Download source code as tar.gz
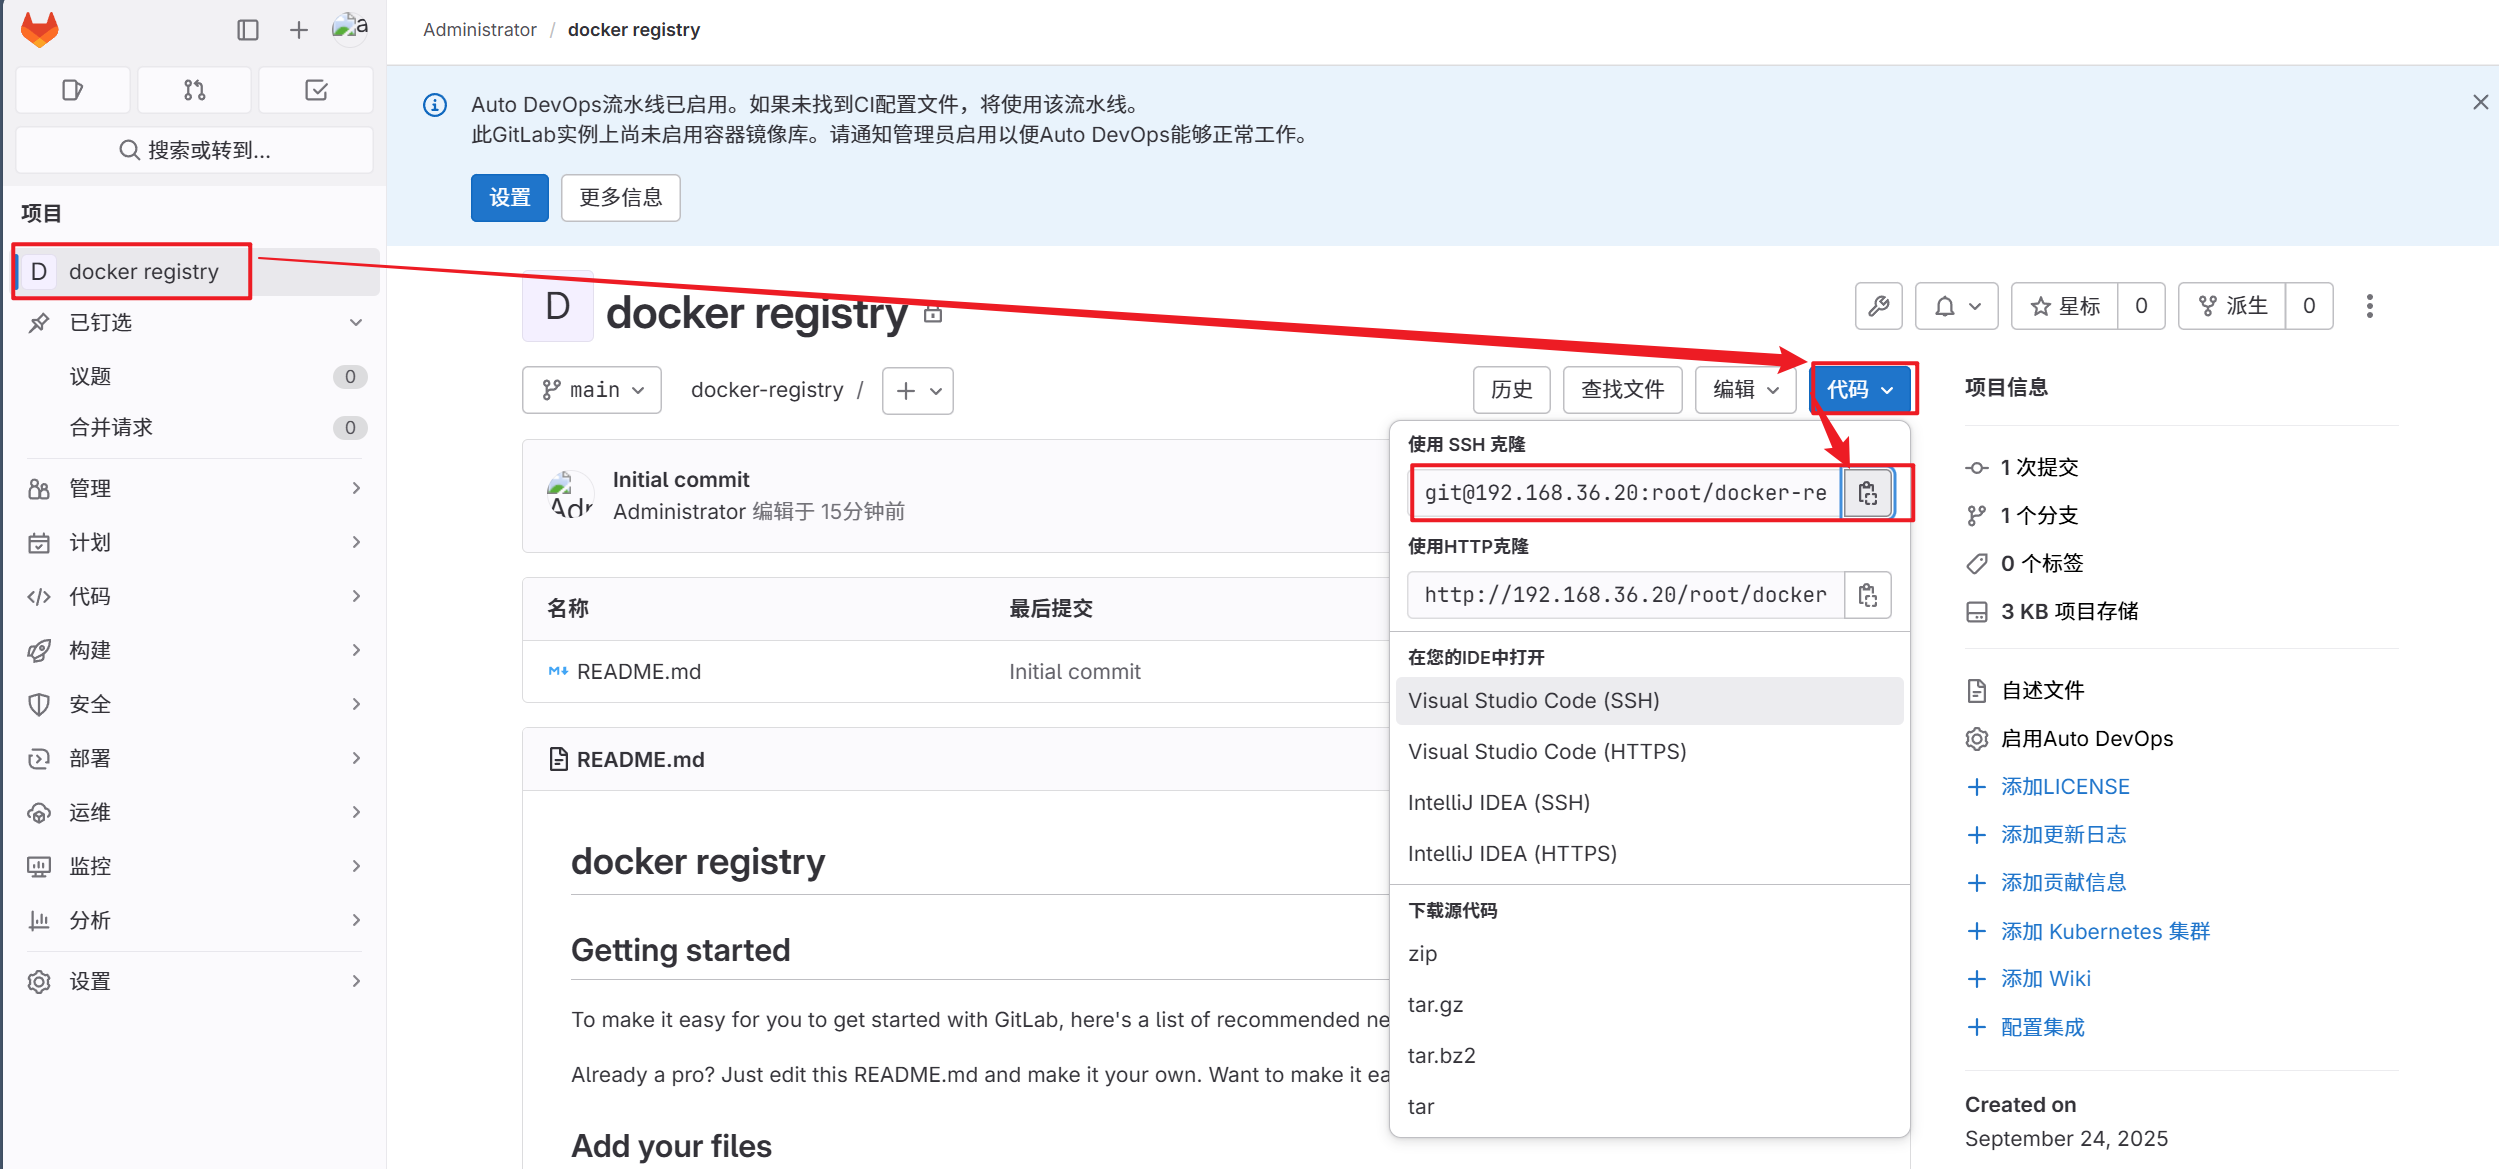The height and width of the screenshot is (1169, 2499). coord(1435,1004)
